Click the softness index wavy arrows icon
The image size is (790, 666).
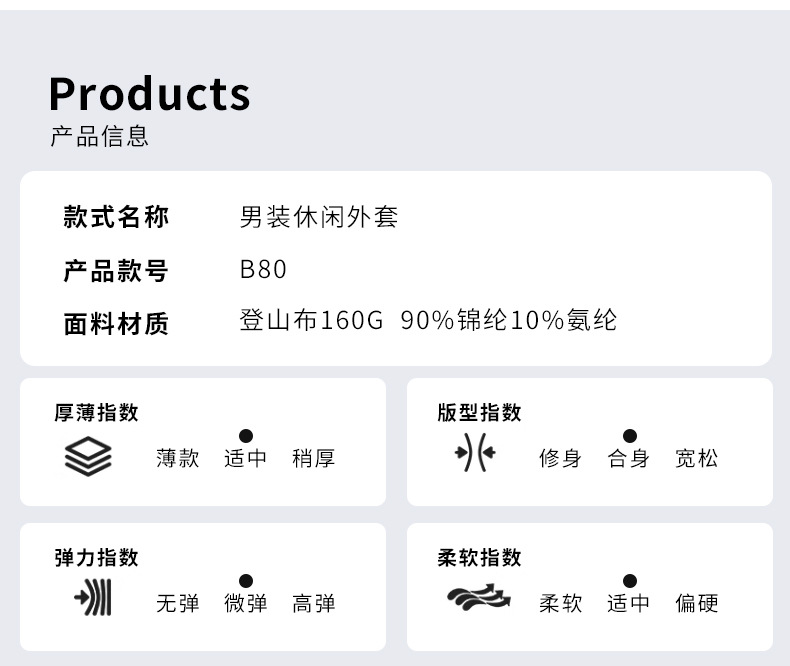[478, 598]
